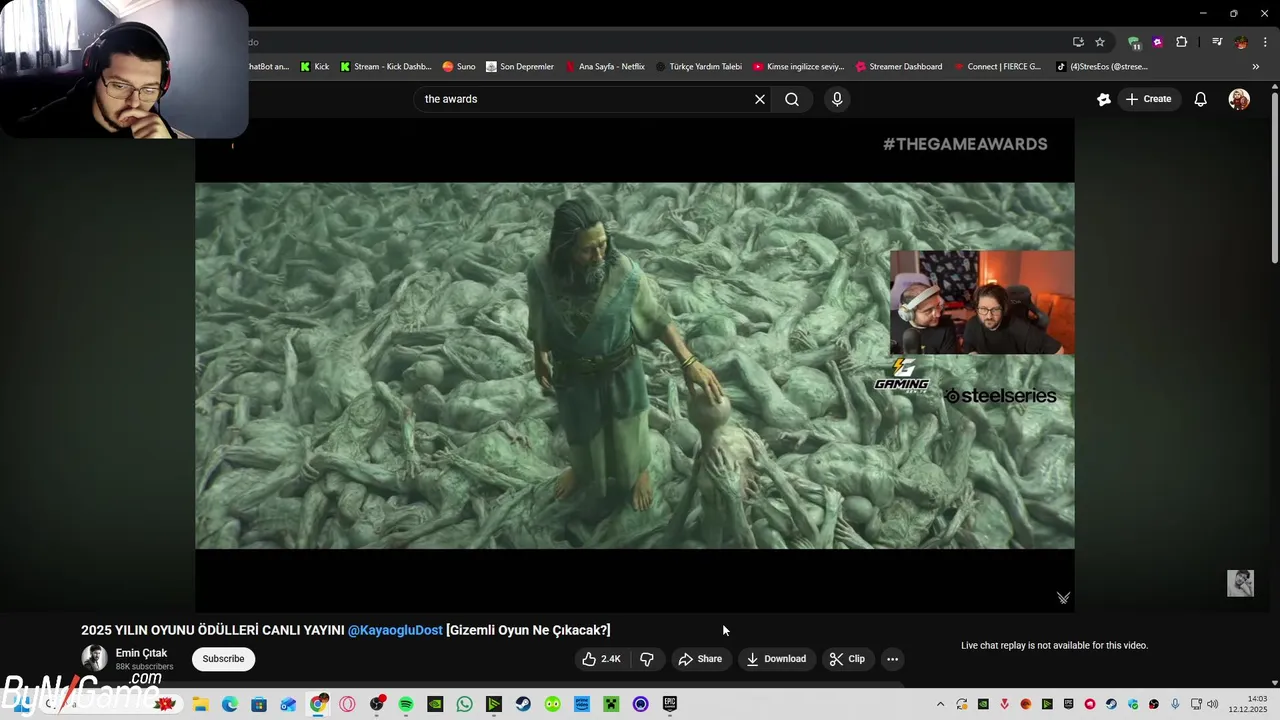Click the purple extension icon in toolbar
This screenshot has width=1280, height=720.
[x=1158, y=42]
